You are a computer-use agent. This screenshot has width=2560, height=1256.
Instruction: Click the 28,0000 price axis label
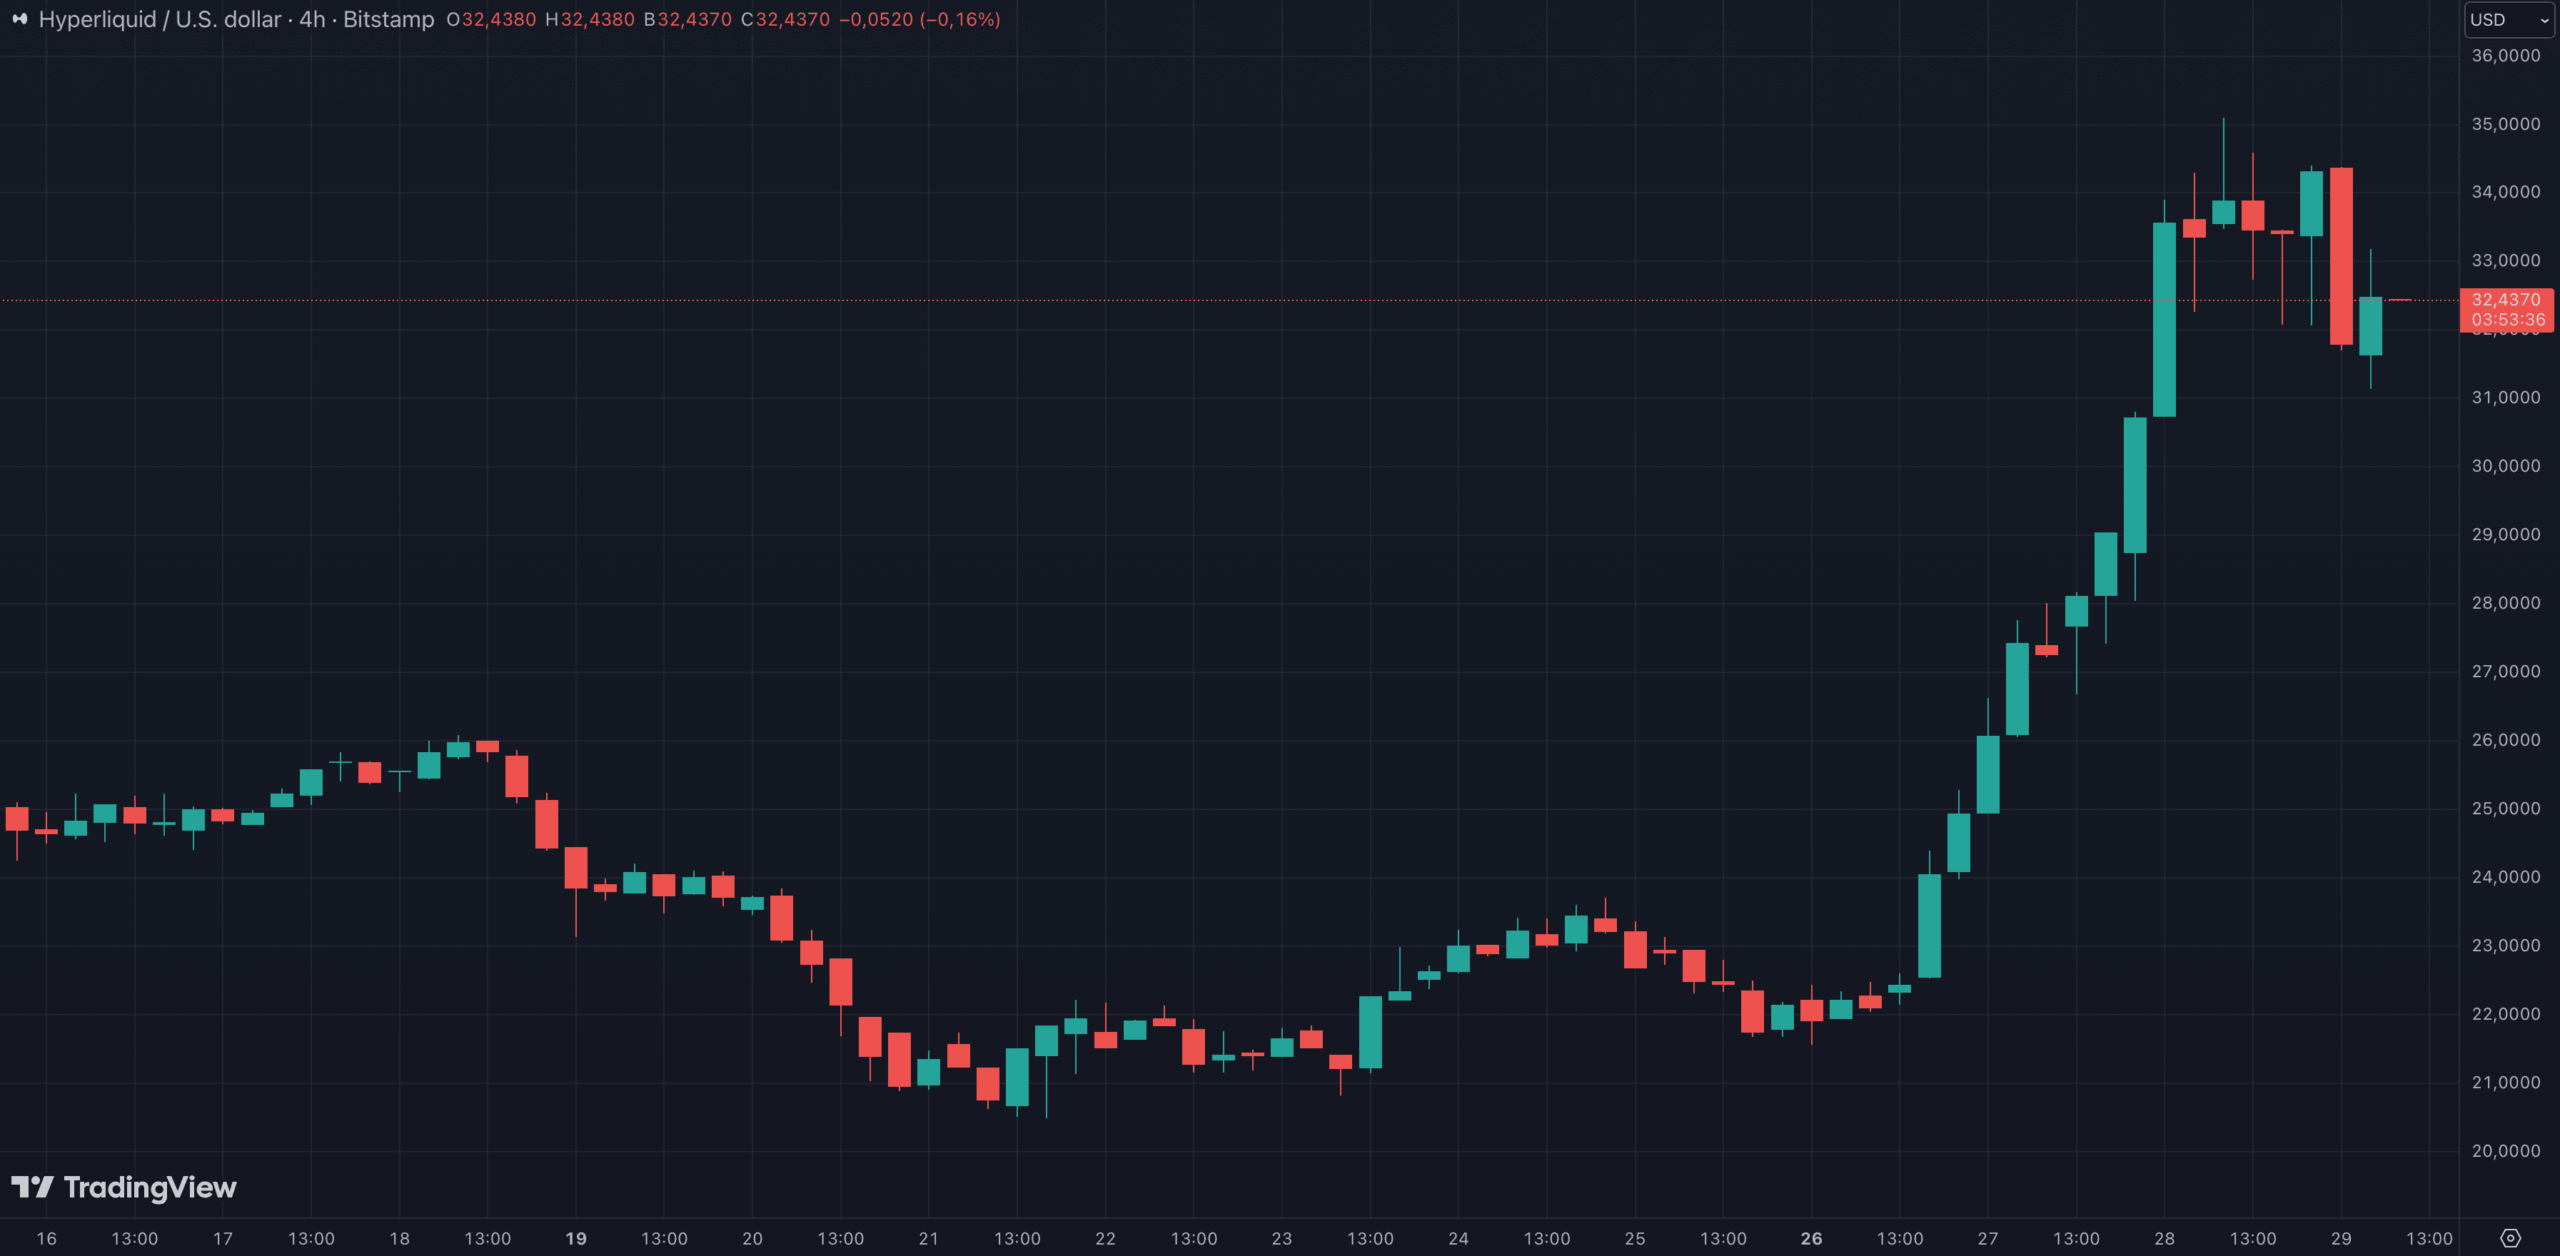2505,603
